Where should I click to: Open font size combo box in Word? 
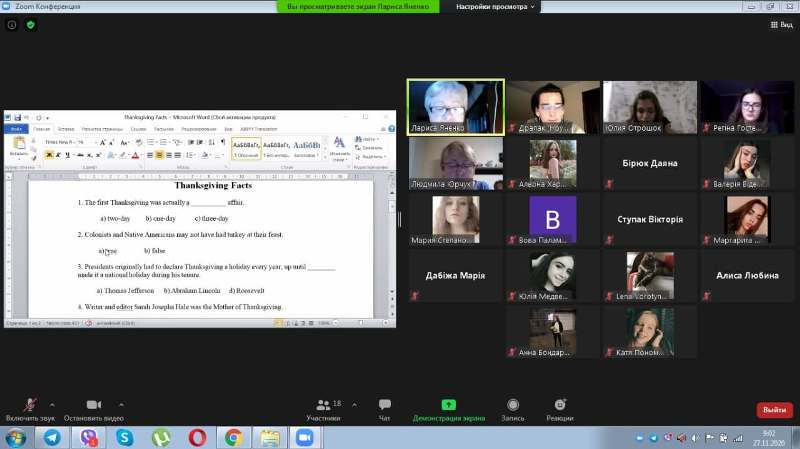pos(87,142)
